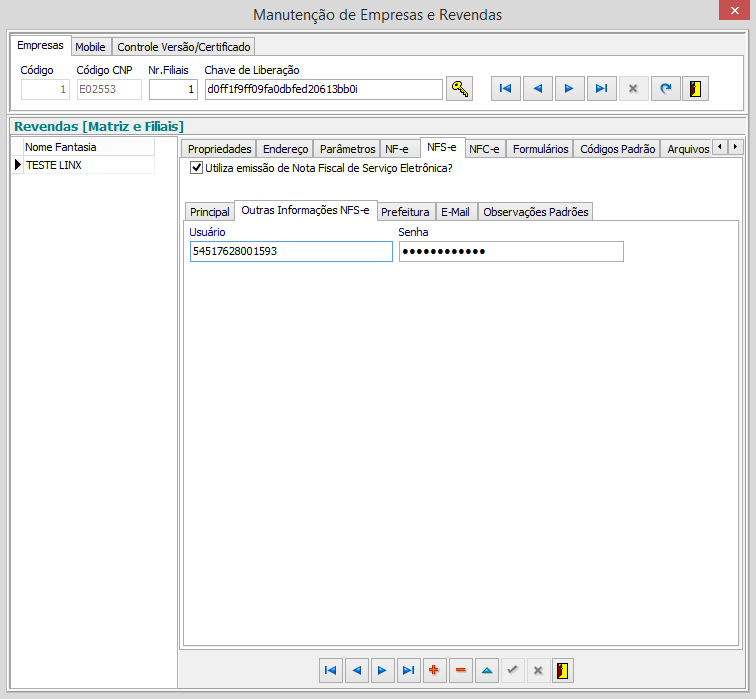This screenshot has width=756, height=699.
Task: Click the Chave de Liberação field
Action: pyautogui.click(x=324, y=89)
